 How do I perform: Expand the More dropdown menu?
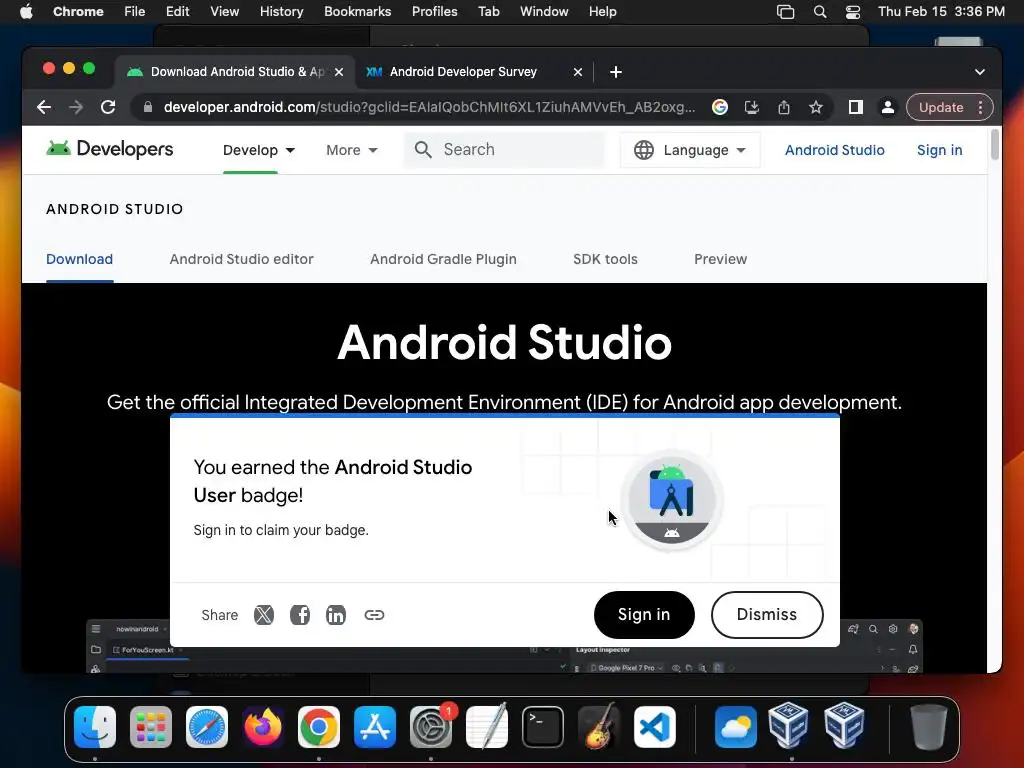(x=352, y=150)
